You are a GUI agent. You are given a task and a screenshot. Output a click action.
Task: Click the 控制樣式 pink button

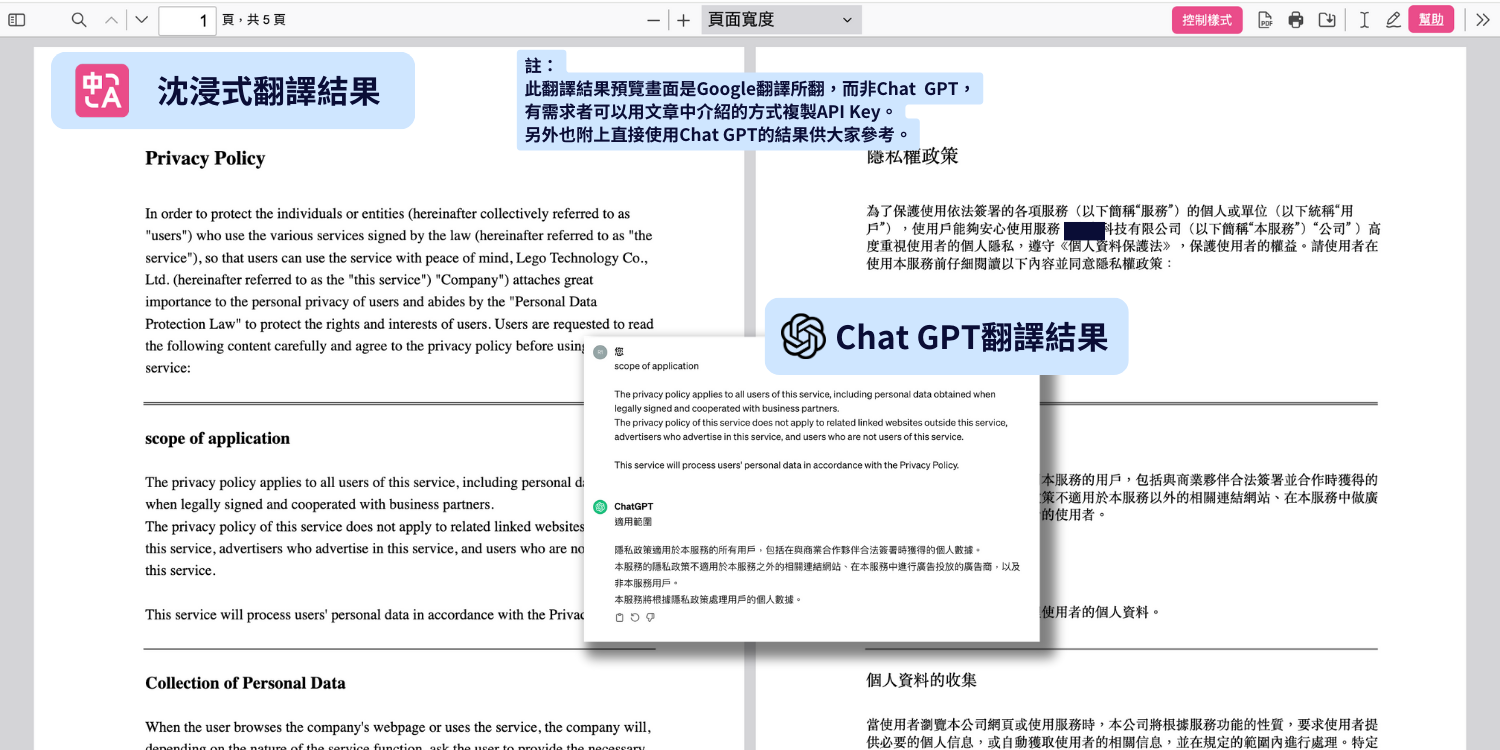1207,20
